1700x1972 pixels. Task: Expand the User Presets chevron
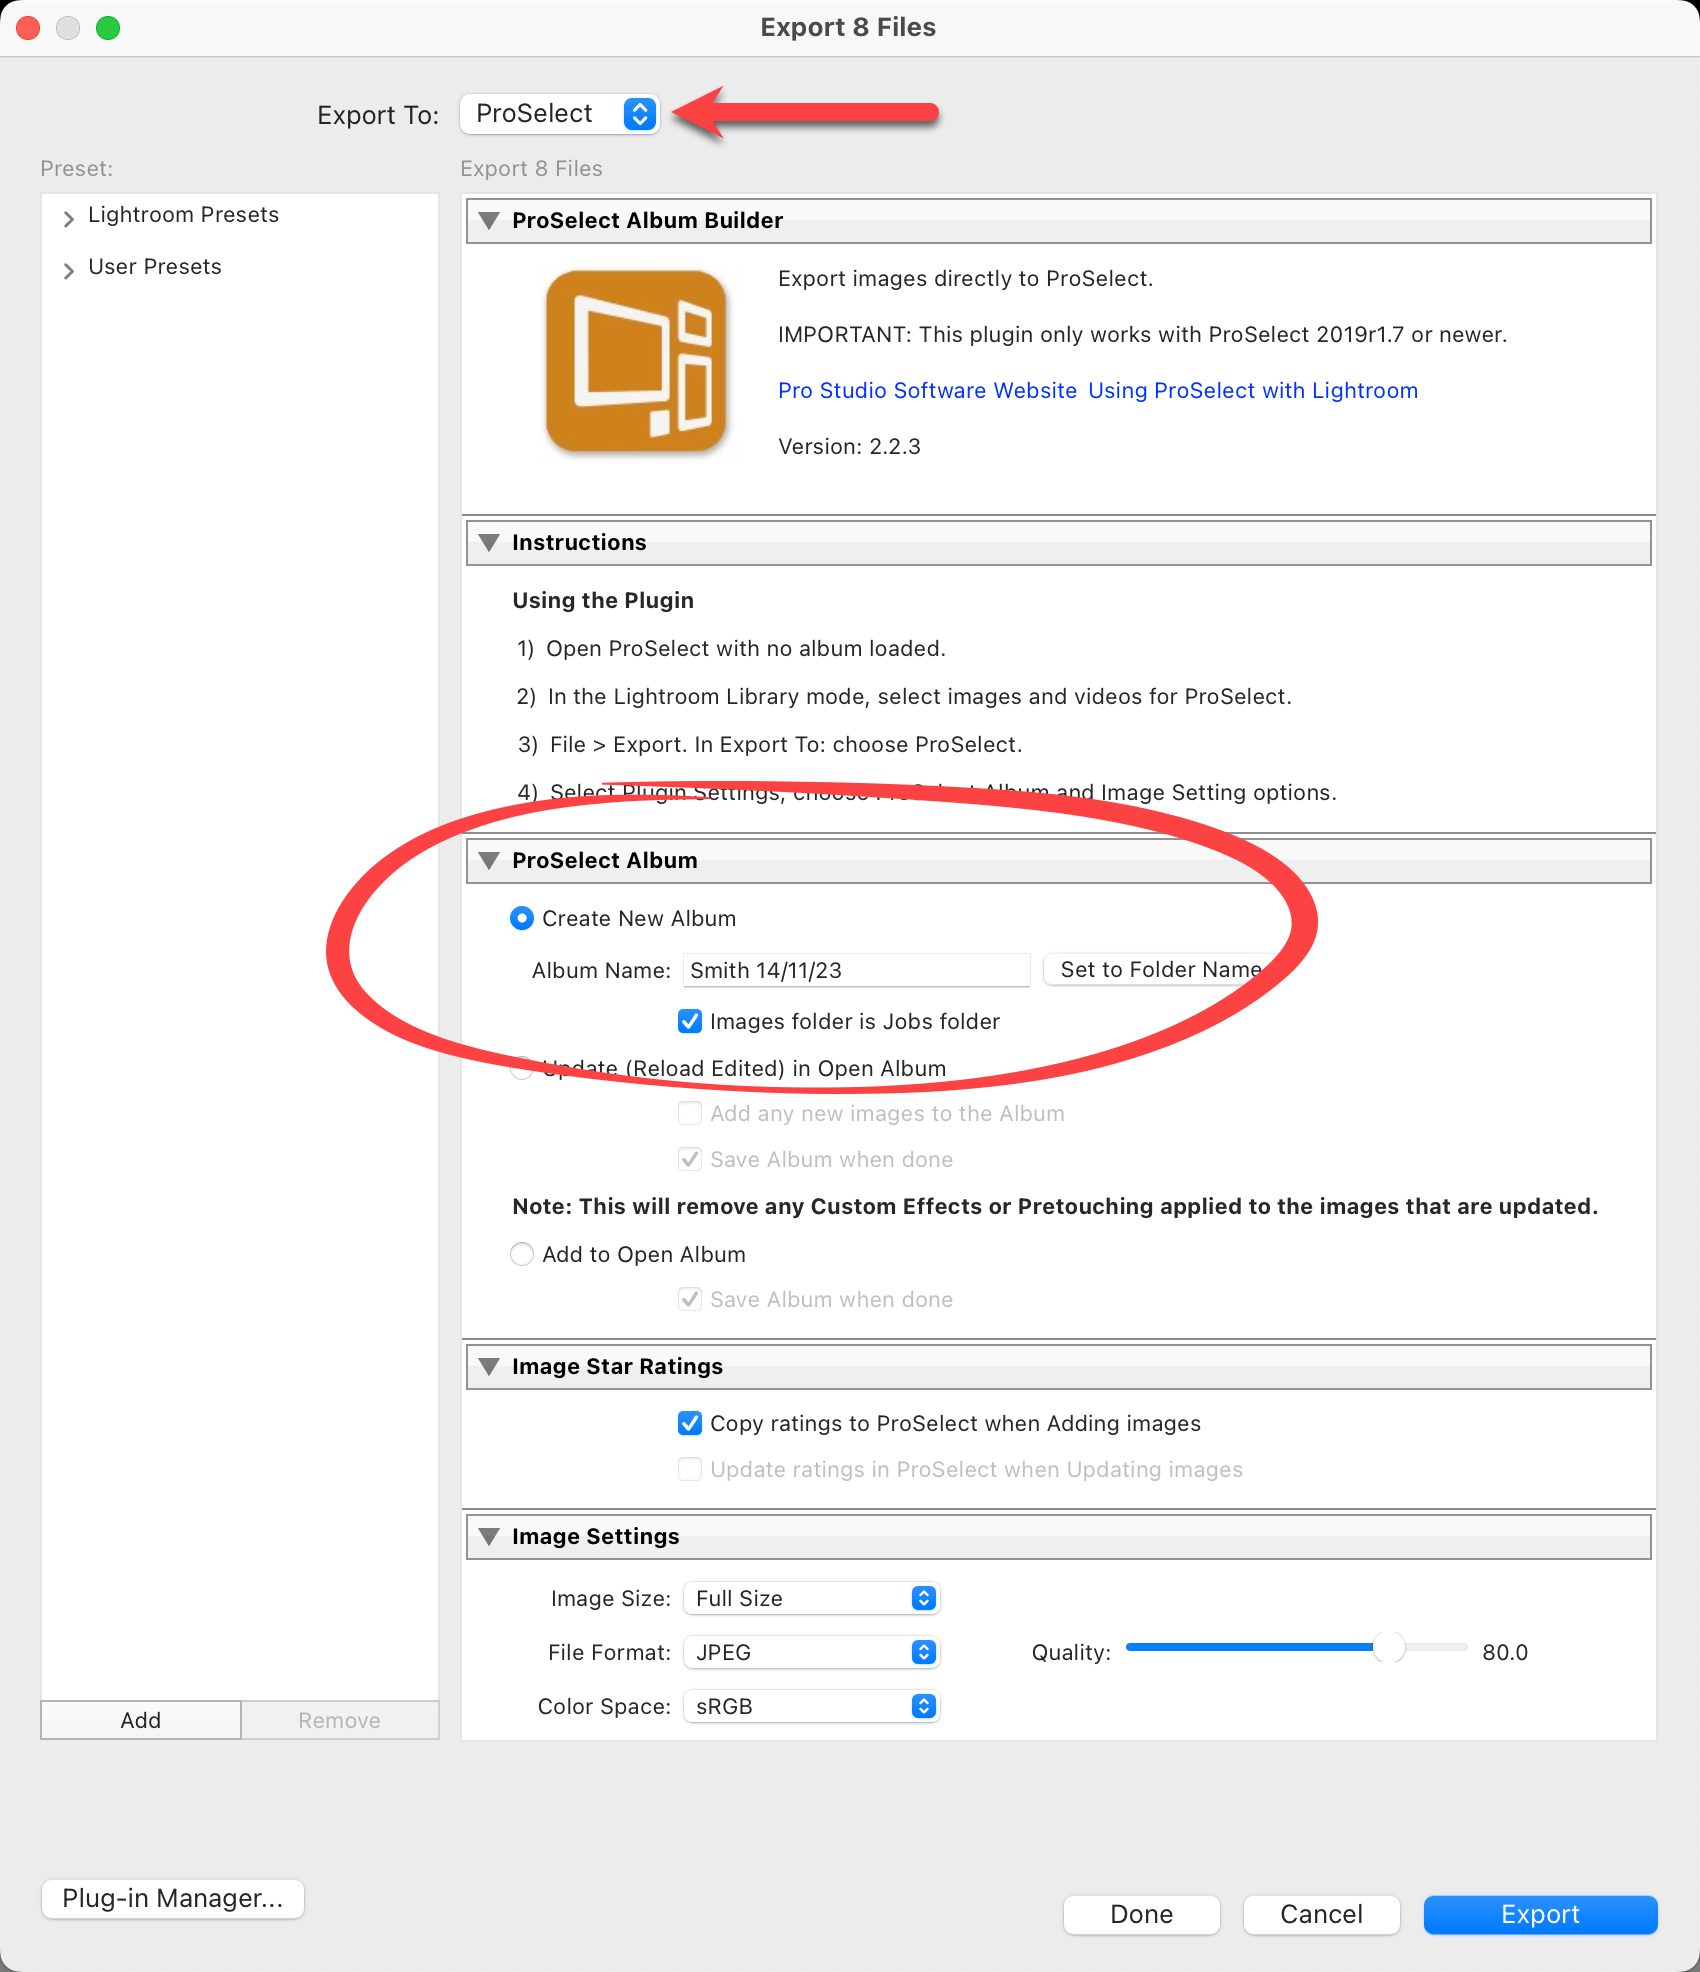tap(68, 269)
